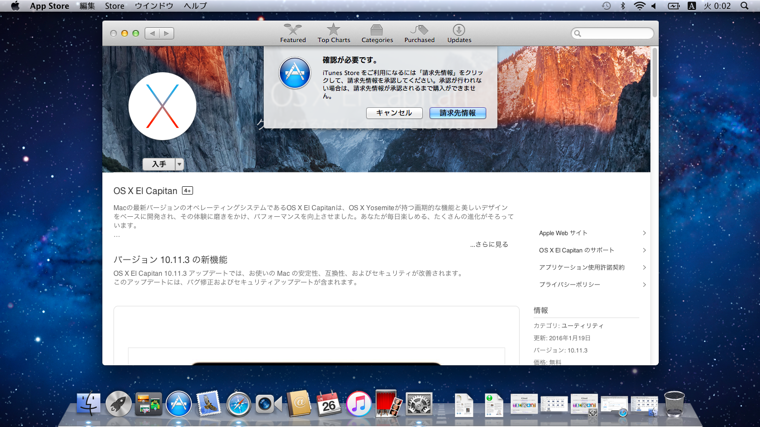Open the Store menu
Screen dimensions: 760x427
tap(114, 6)
